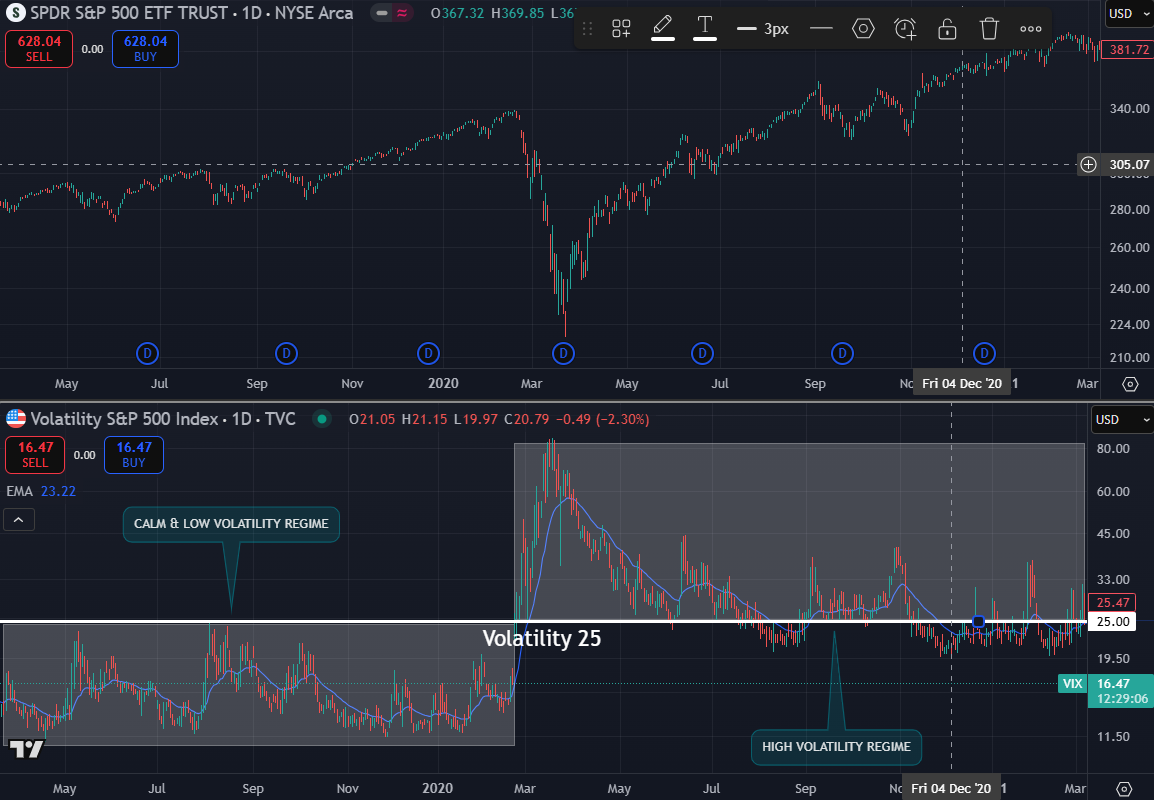Grab the floating toolbar drag handle
The image size is (1154, 800).
(x=587, y=29)
